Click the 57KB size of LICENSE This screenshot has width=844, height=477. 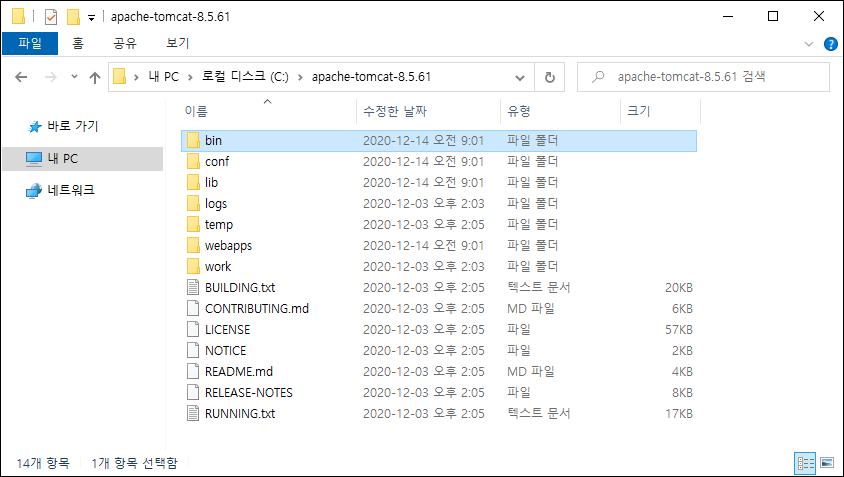679,329
